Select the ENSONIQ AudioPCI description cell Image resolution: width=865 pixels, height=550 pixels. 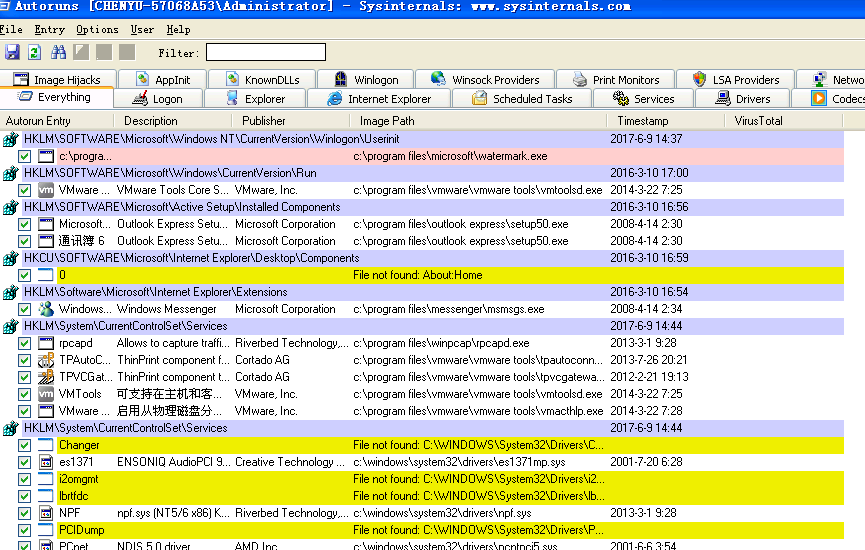(174, 462)
